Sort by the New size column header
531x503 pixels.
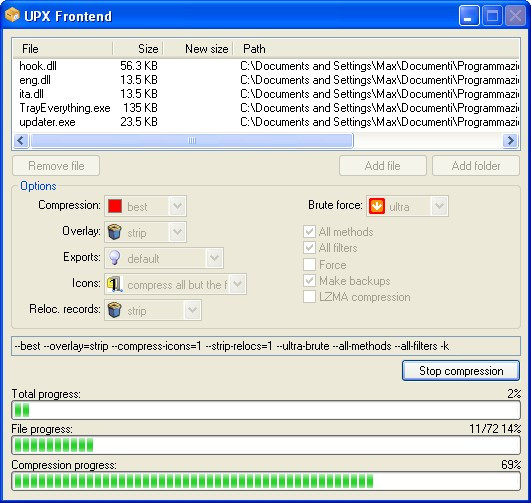tap(198, 49)
